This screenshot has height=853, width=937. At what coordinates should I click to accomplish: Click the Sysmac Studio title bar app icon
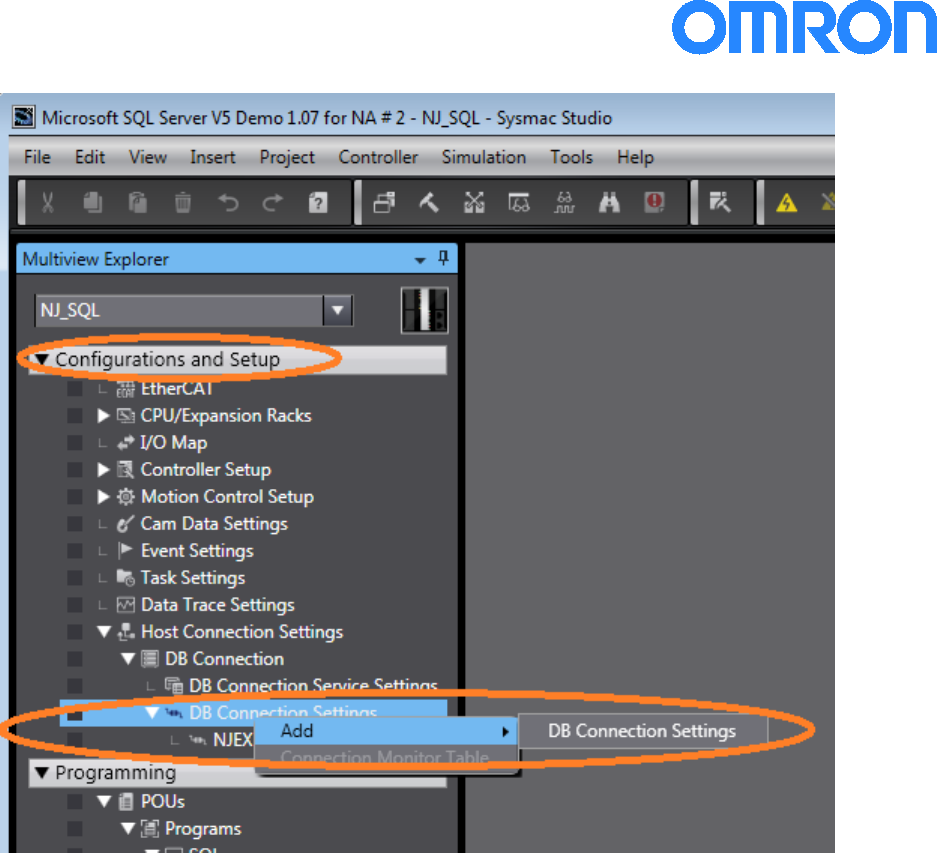click(24, 117)
